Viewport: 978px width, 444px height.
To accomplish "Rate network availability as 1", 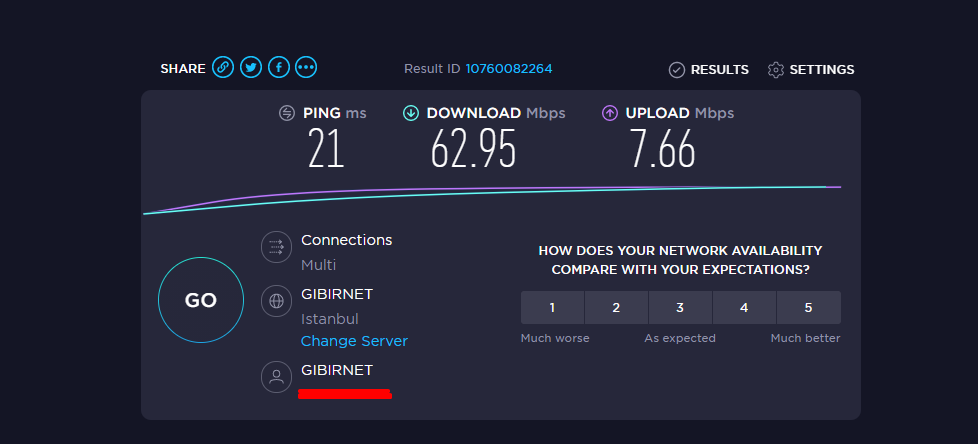I will pyautogui.click(x=553, y=307).
